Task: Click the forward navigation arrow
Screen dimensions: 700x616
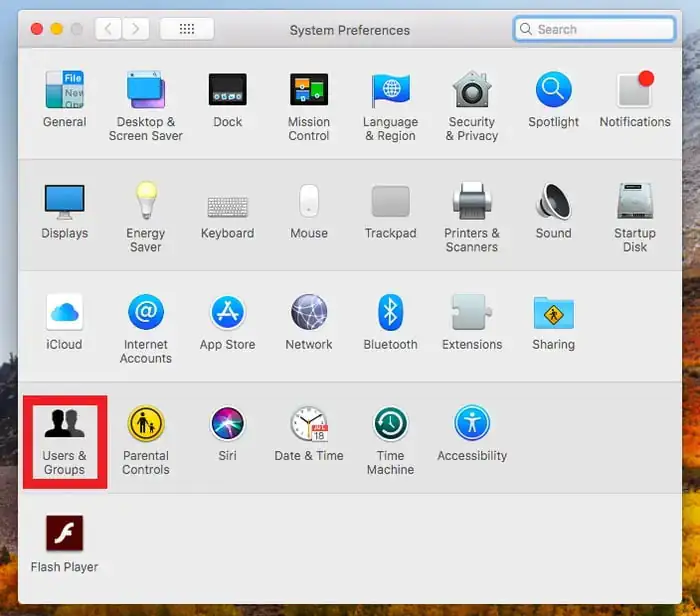Action: (x=136, y=29)
